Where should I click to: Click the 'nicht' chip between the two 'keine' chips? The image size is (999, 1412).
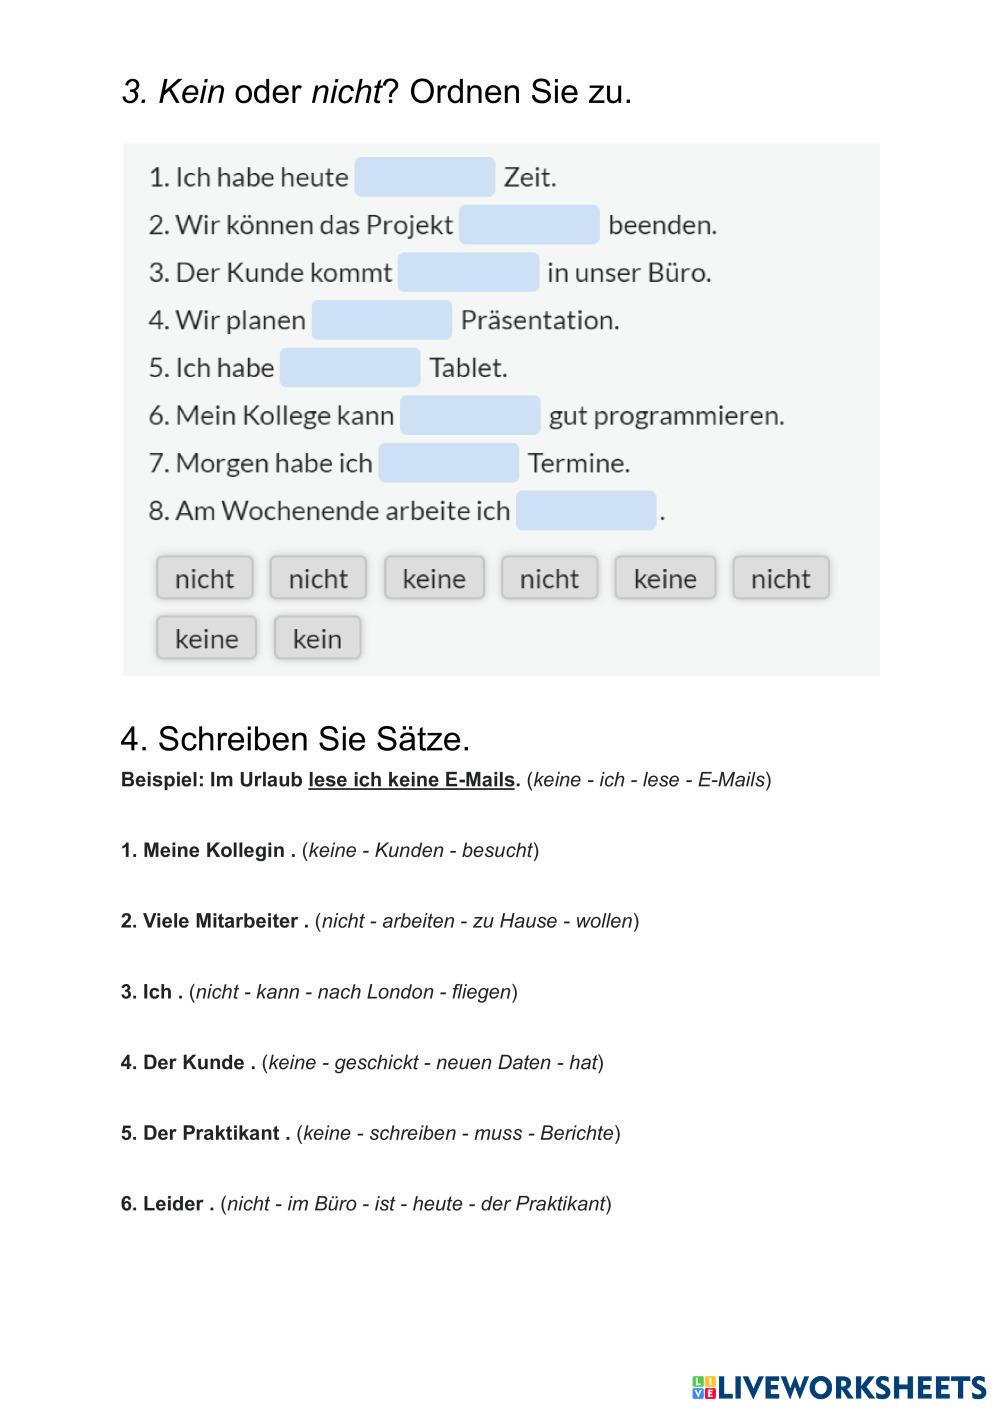click(549, 578)
